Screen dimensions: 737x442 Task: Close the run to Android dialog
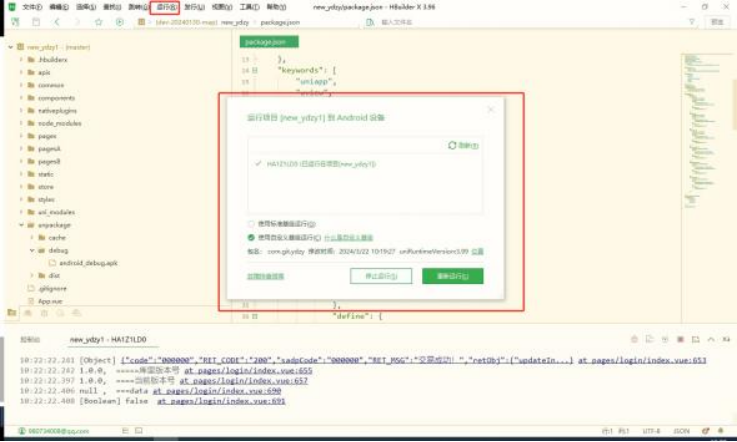490,108
